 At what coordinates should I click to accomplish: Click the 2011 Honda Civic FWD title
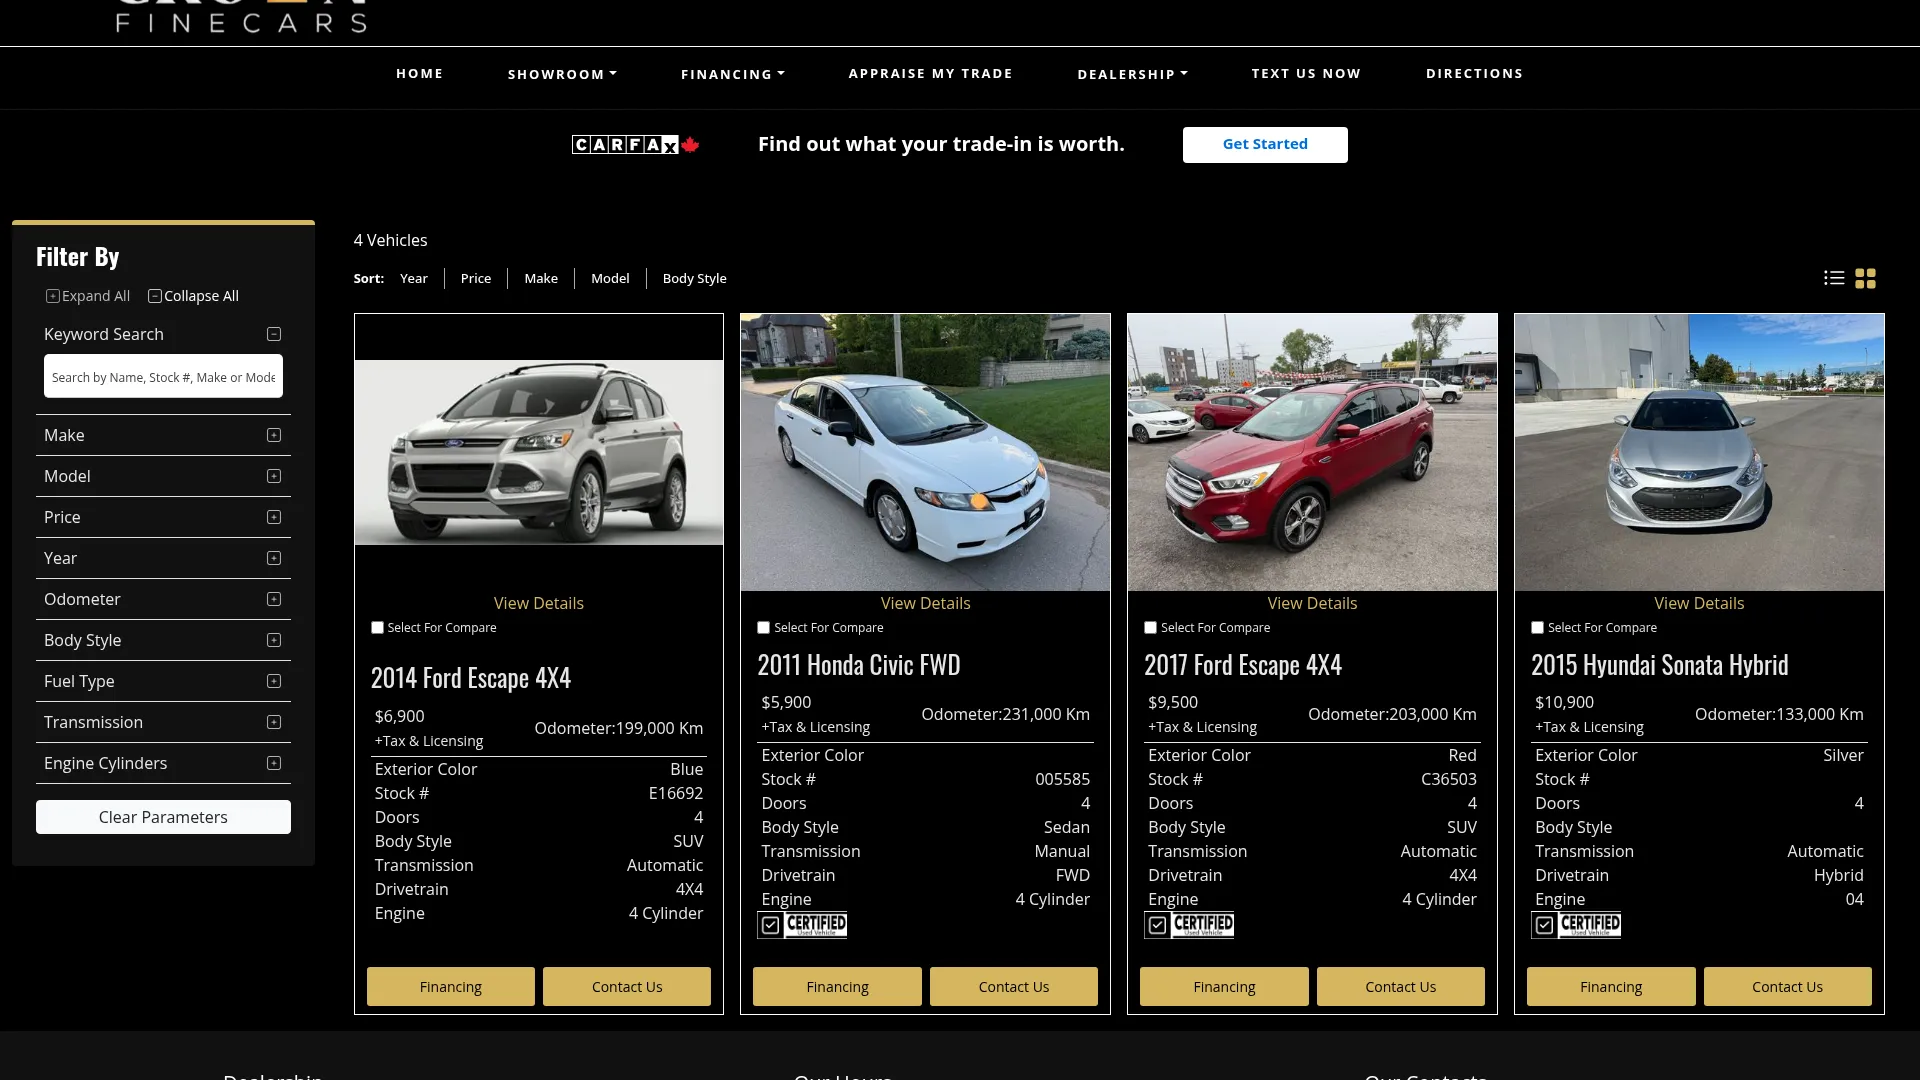[859, 666]
